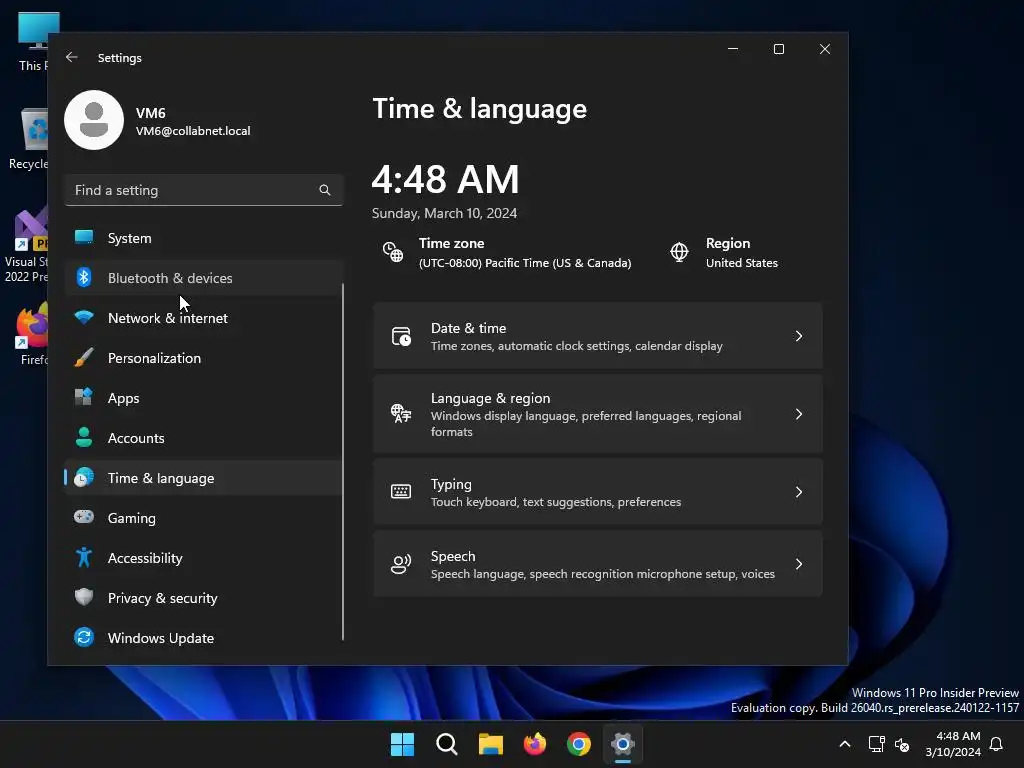This screenshot has width=1024, height=768.
Task: Open the Speech title
Action: coord(453,556)
